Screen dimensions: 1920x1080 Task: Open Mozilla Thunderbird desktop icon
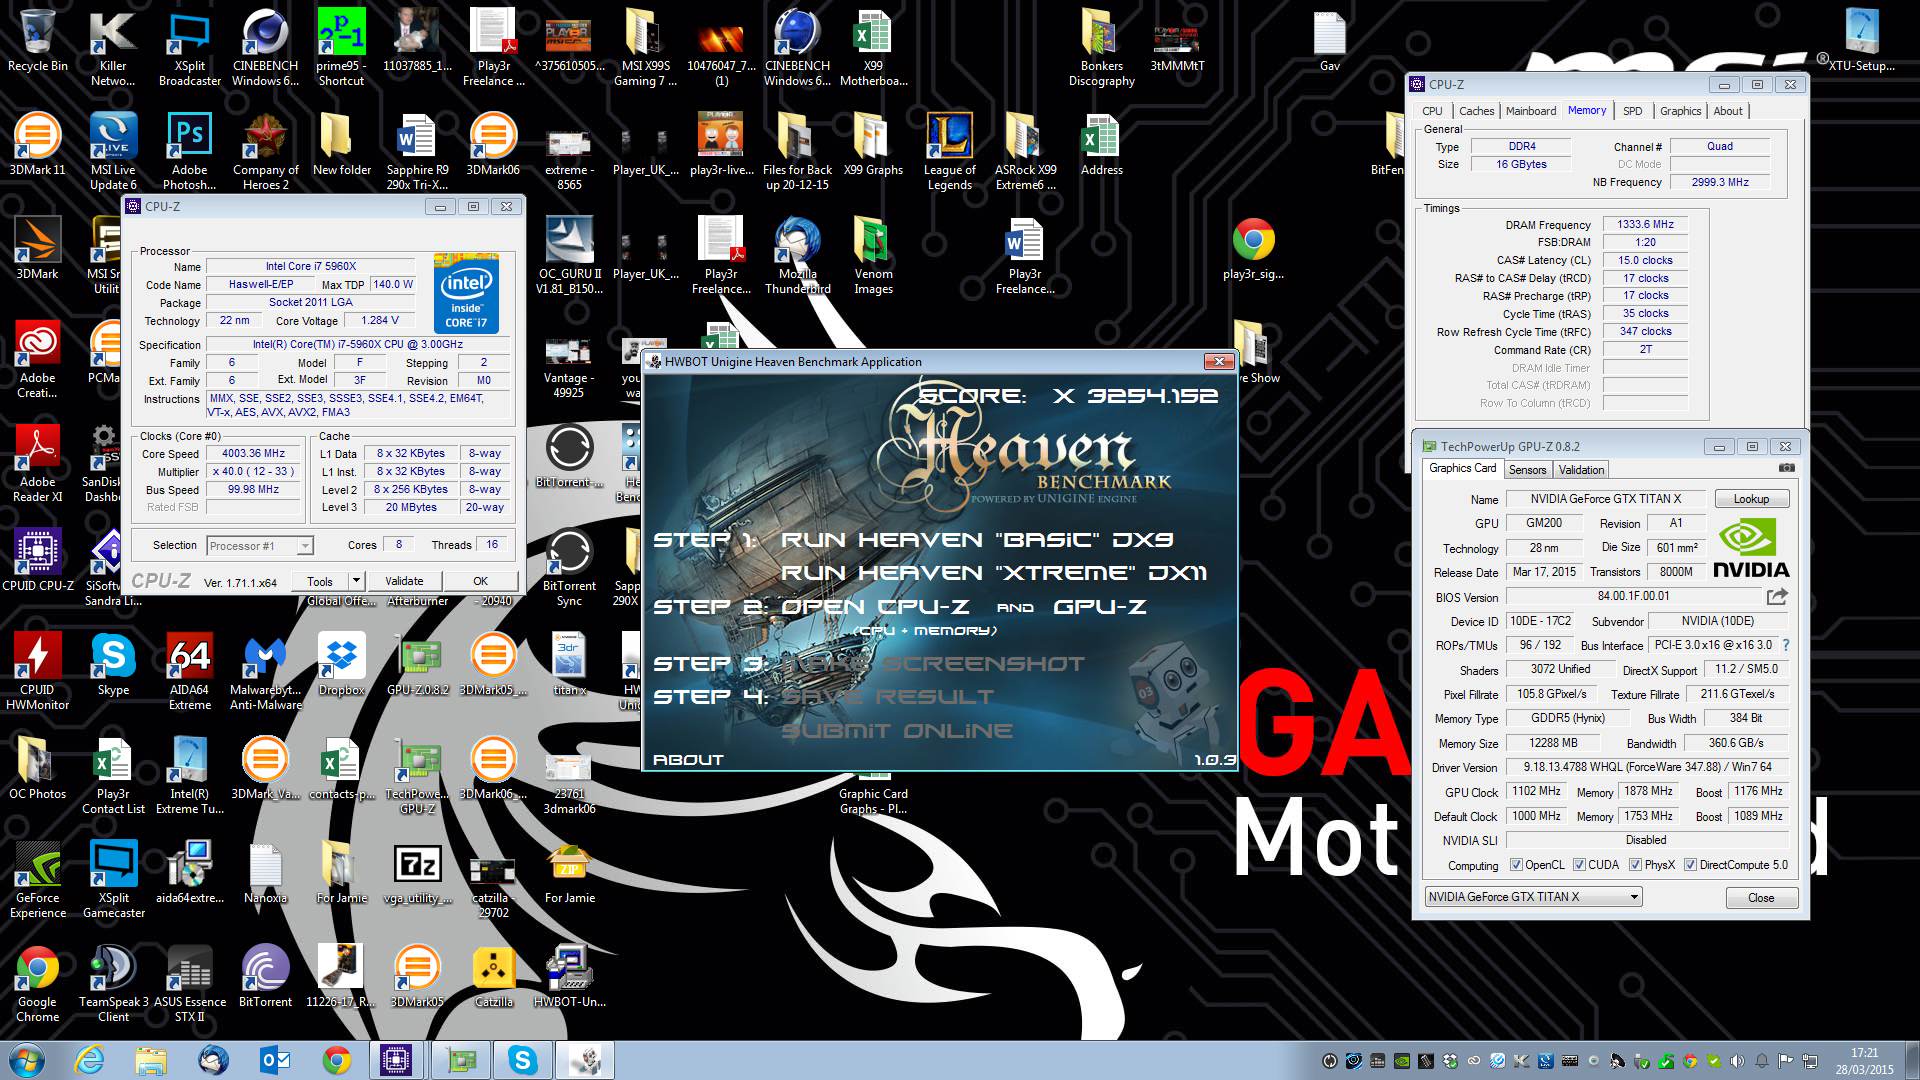[797, 254]
